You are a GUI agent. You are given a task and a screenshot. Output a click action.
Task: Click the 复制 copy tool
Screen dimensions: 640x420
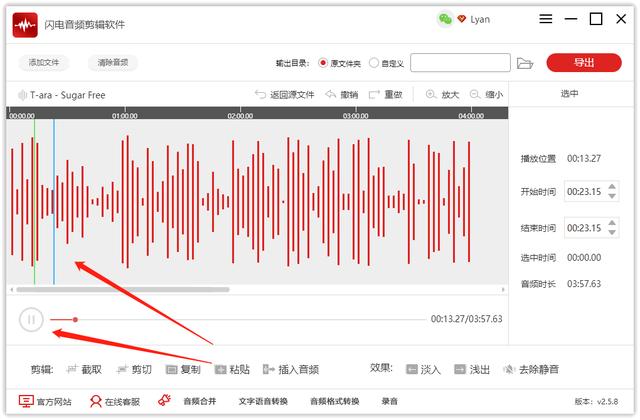[x=183, y=370]
